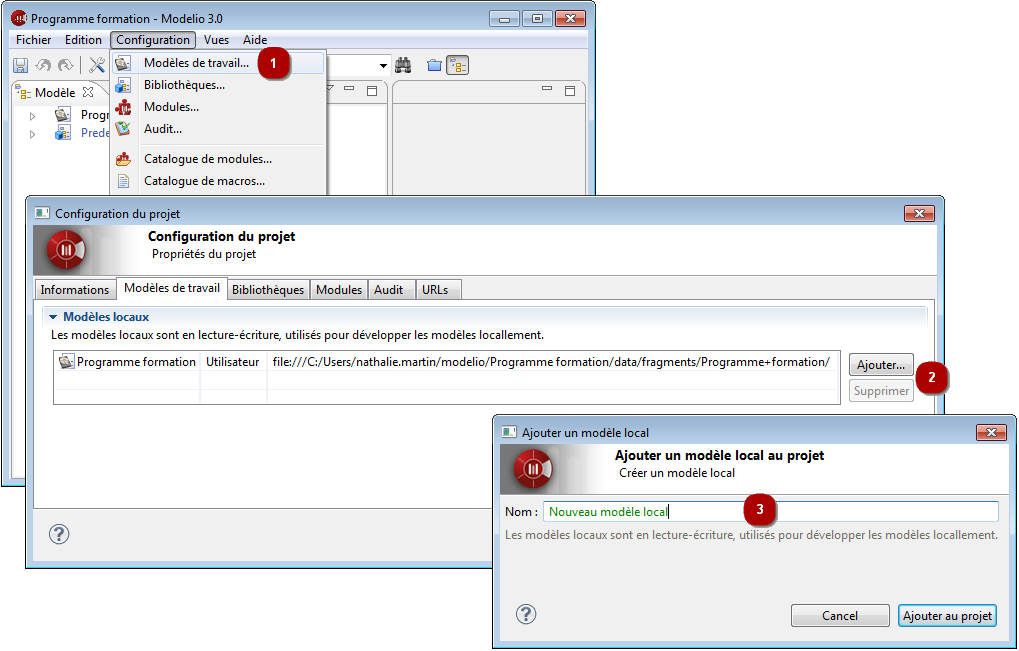The image size is (1019, 651).
Task: Click the binoculars search icon
Action: [x=404, y=65]
